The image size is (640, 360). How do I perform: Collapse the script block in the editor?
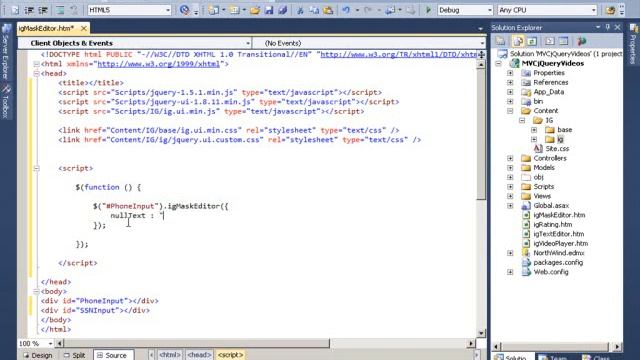pyautogui.click(x=36, y=168)
